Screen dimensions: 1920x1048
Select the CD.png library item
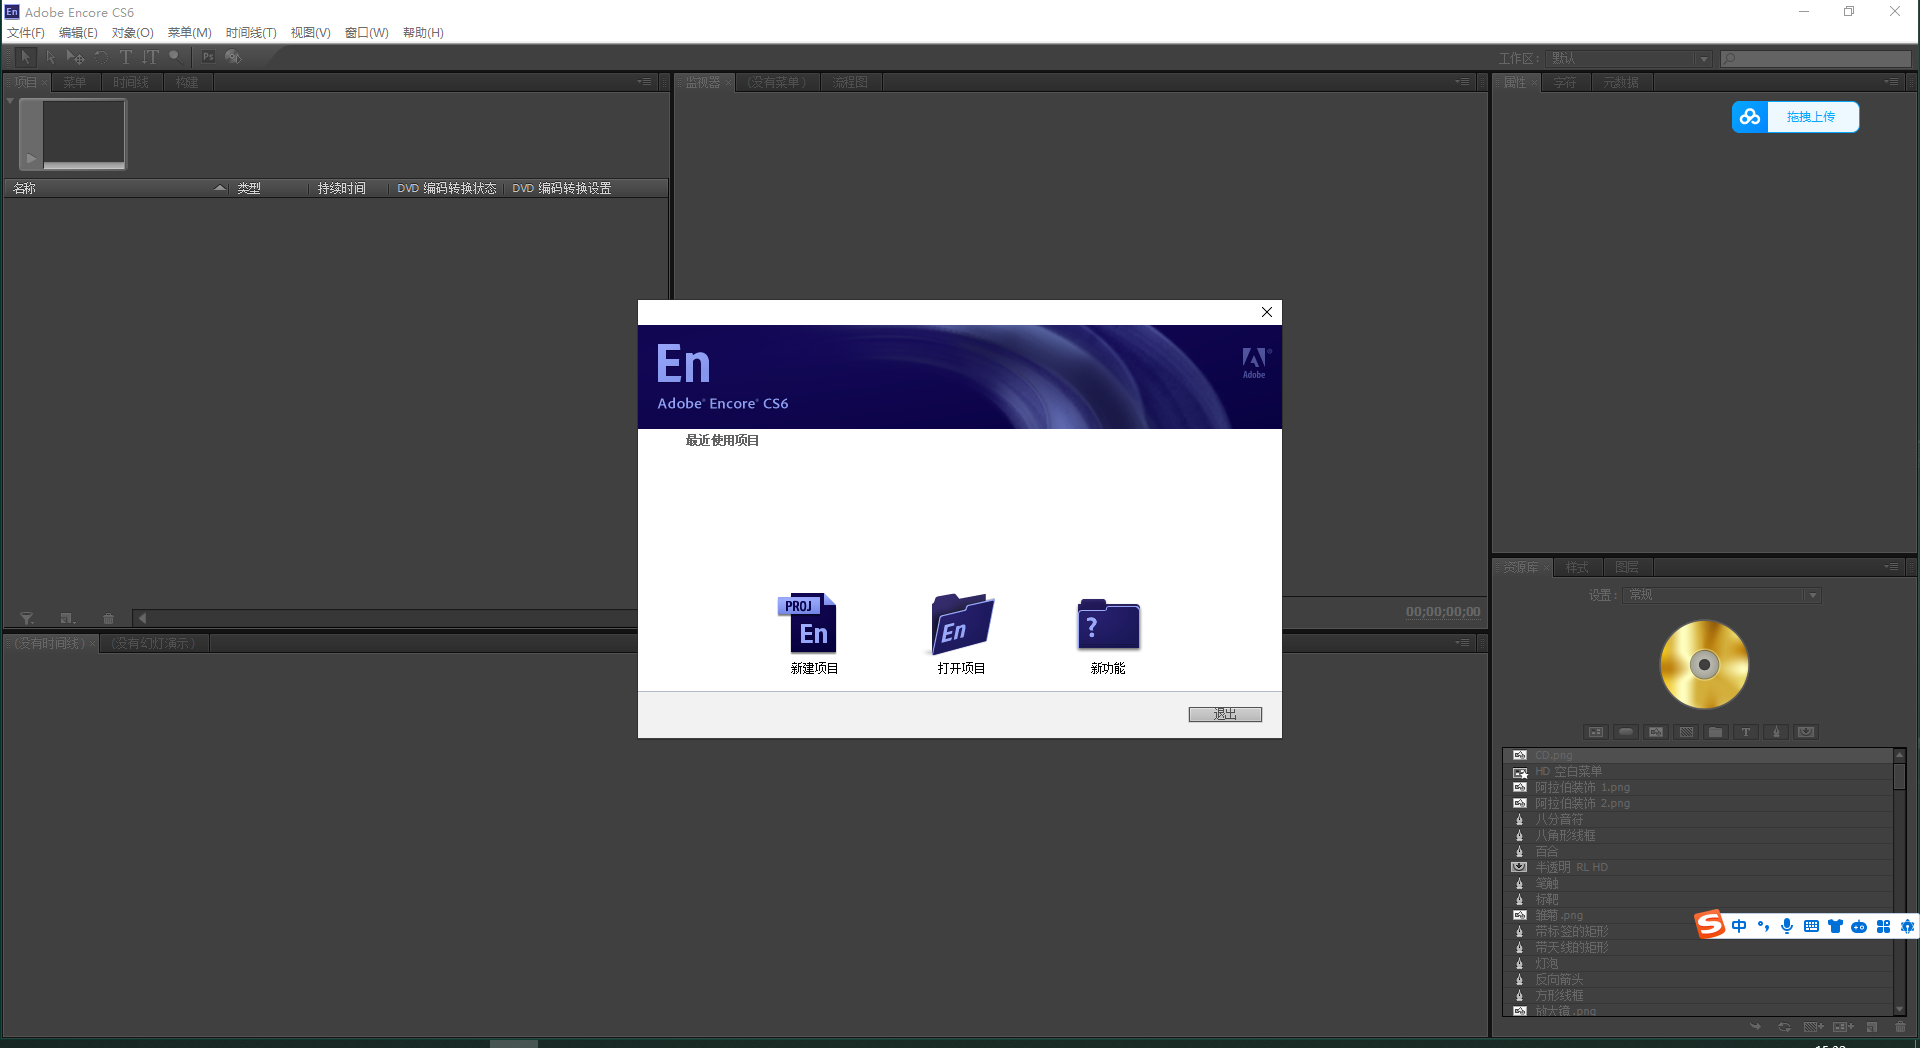[x=1698, y=755]
